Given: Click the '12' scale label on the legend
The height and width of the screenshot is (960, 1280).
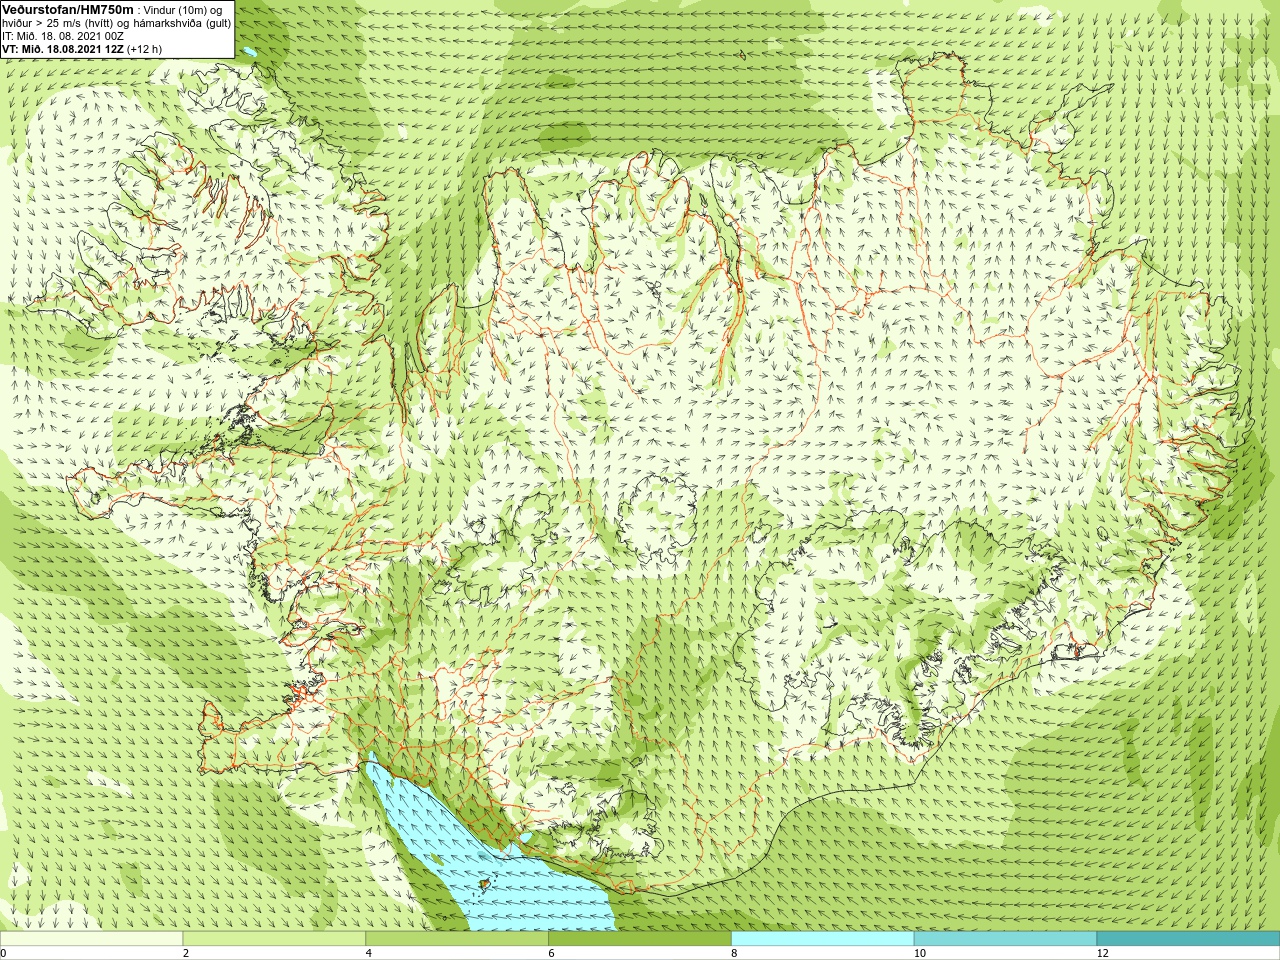Looking at the screenshot, I should click(1102, 953).
